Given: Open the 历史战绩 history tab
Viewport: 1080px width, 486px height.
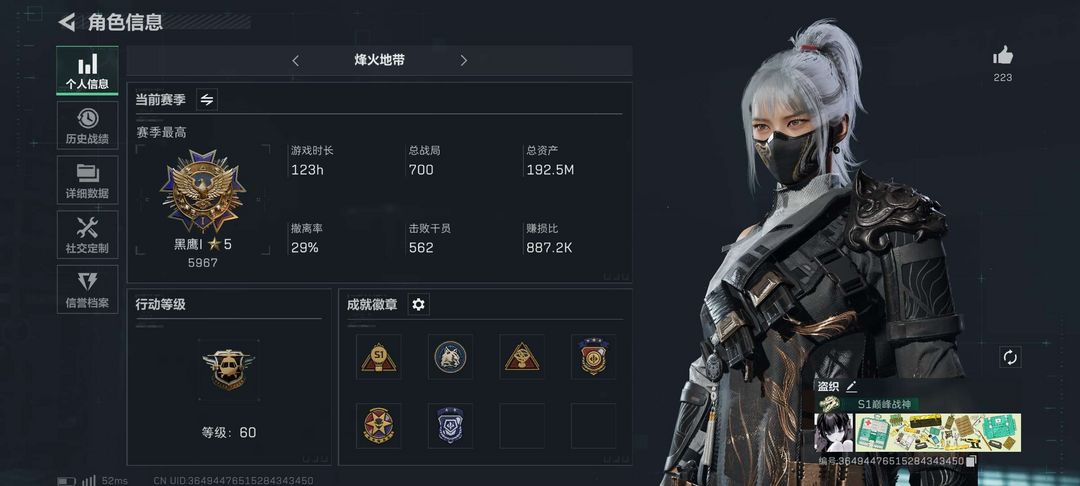Looking at the screenshot, I should tap(87, 125).
